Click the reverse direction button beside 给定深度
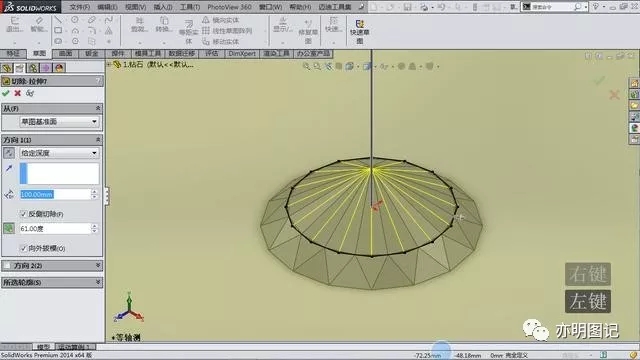Screen dimensions: 640x360 [x=9, y=153]
